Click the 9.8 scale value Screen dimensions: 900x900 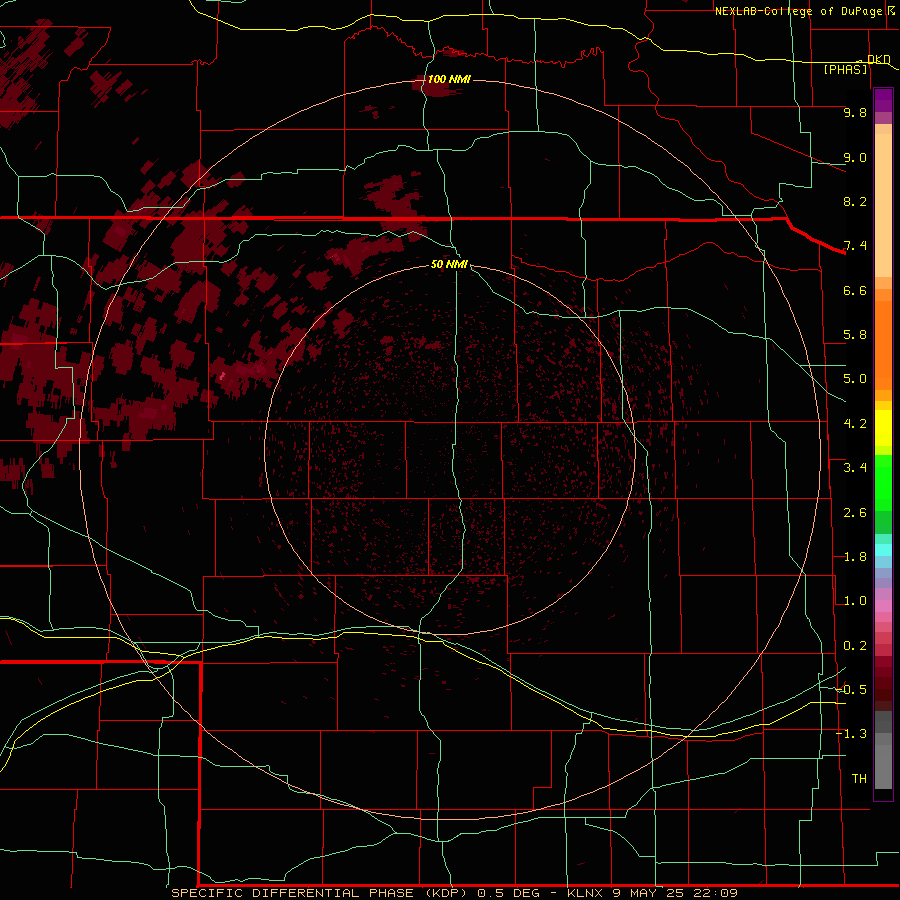[855, 112]
